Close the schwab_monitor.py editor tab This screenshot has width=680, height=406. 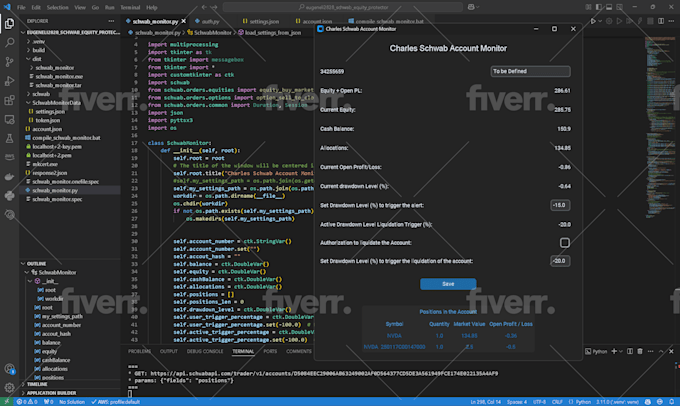click(183, 21)
